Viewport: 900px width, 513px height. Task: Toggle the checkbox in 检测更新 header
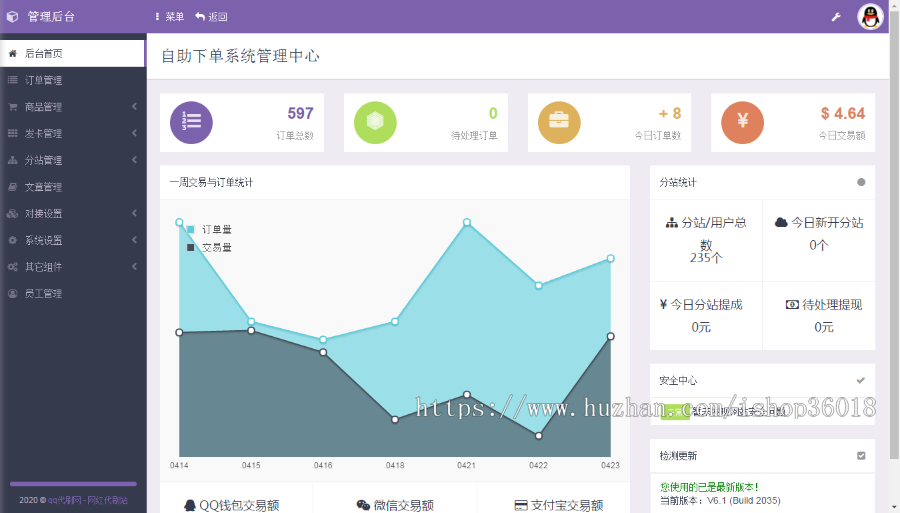[861, 456]
